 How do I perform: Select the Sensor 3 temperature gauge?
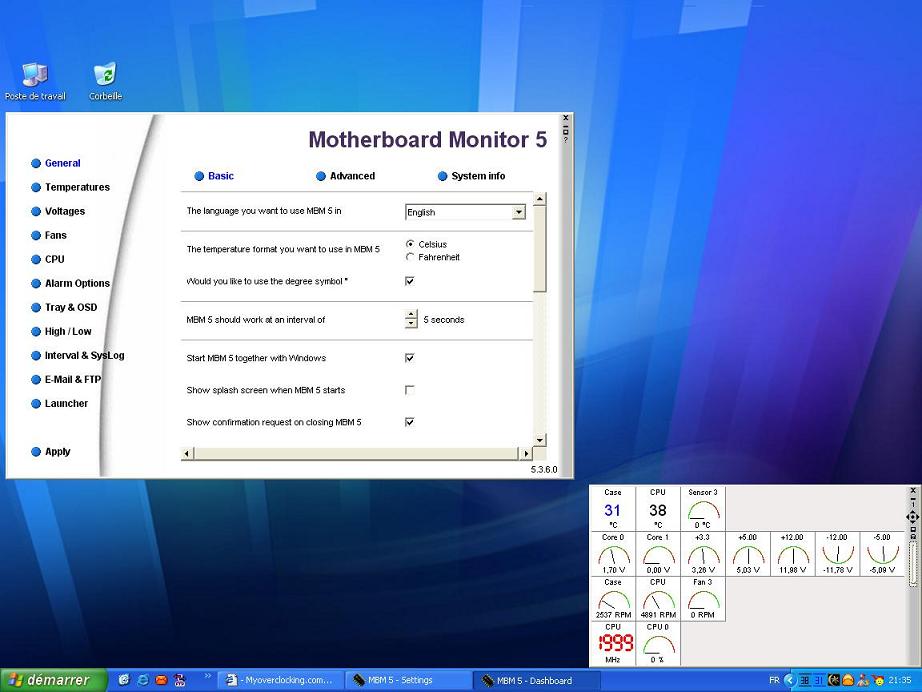coord(703,509)
